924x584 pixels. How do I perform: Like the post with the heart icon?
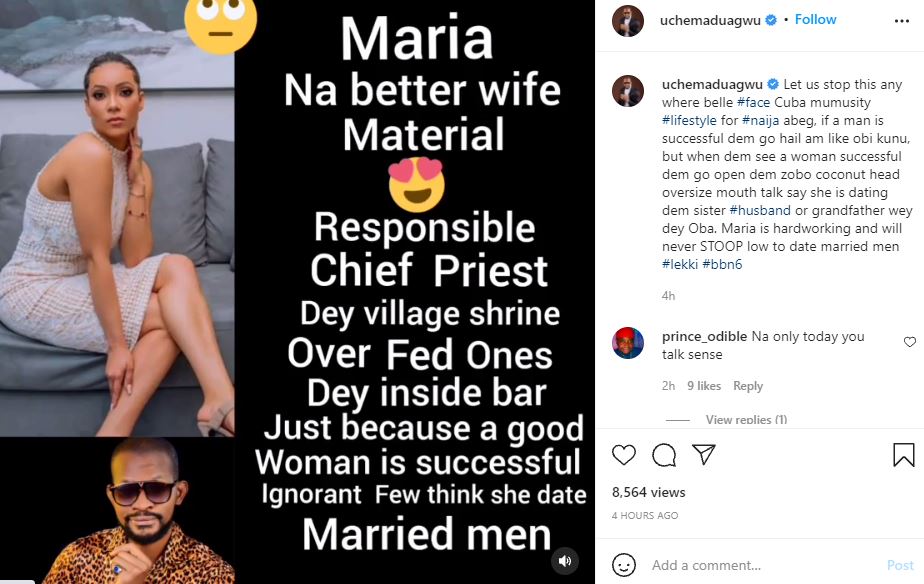point(623,456)
